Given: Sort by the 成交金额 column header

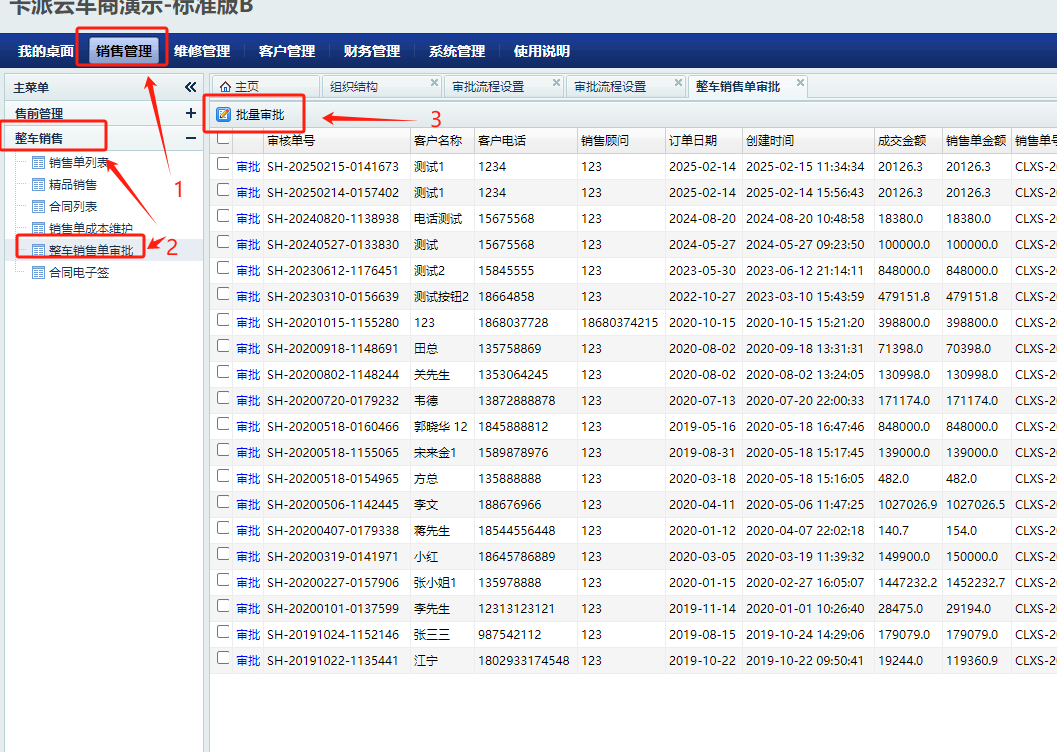Looking at the screenshot, I should (901, 141).
